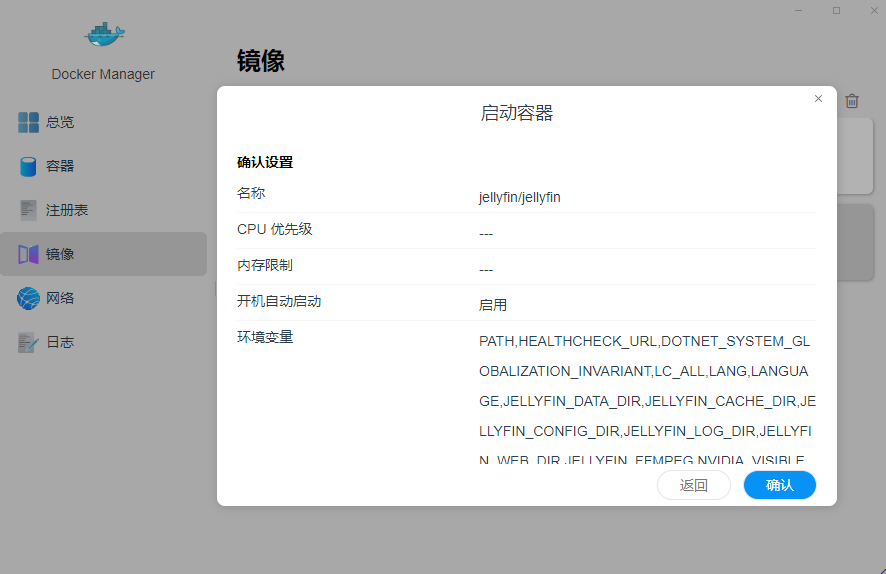Click the 镜像 image icon in sidebar
The width and height of the screenshot is (886, 574).
coord(28,254)
